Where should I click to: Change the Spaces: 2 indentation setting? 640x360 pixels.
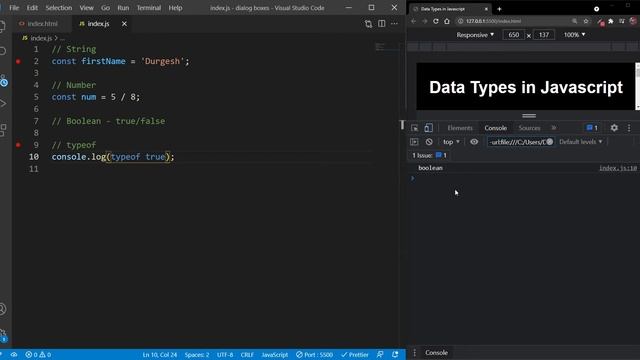tap(197, 354)
